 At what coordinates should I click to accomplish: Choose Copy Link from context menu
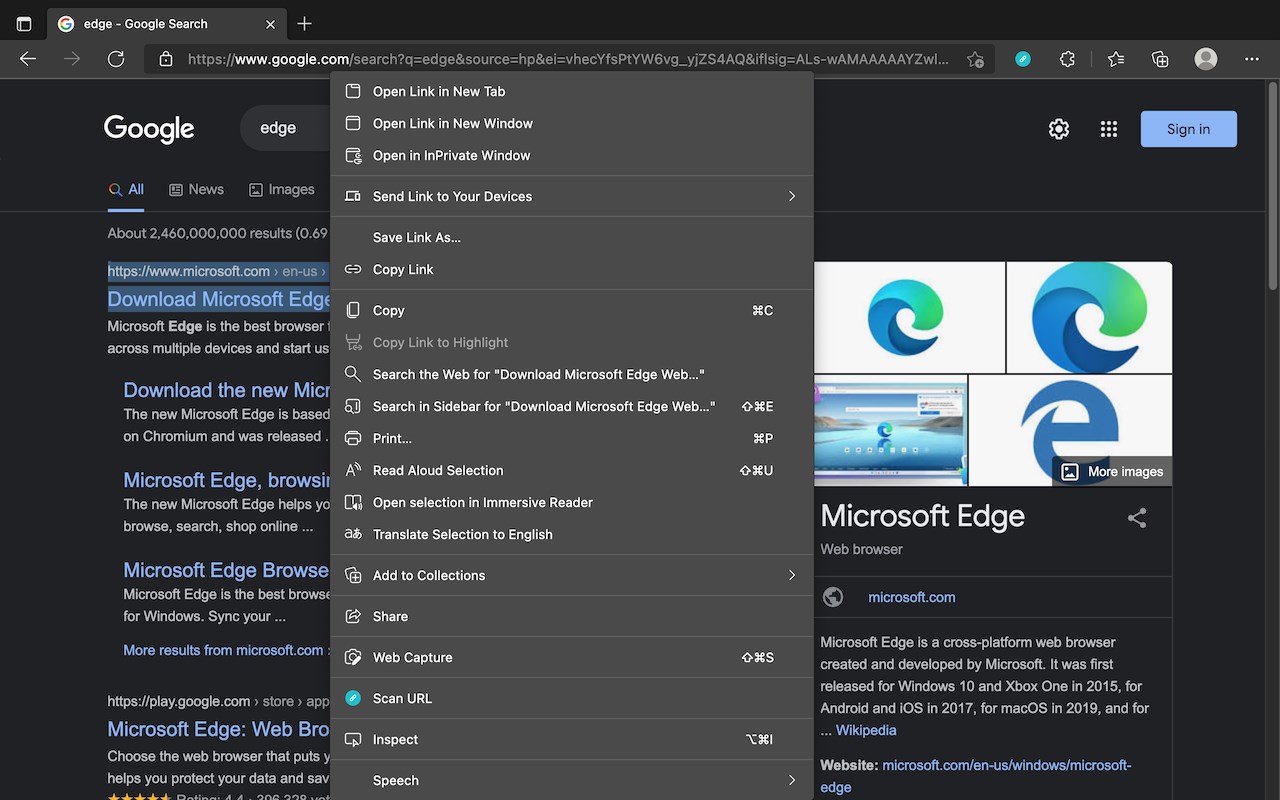pos(403,269)
